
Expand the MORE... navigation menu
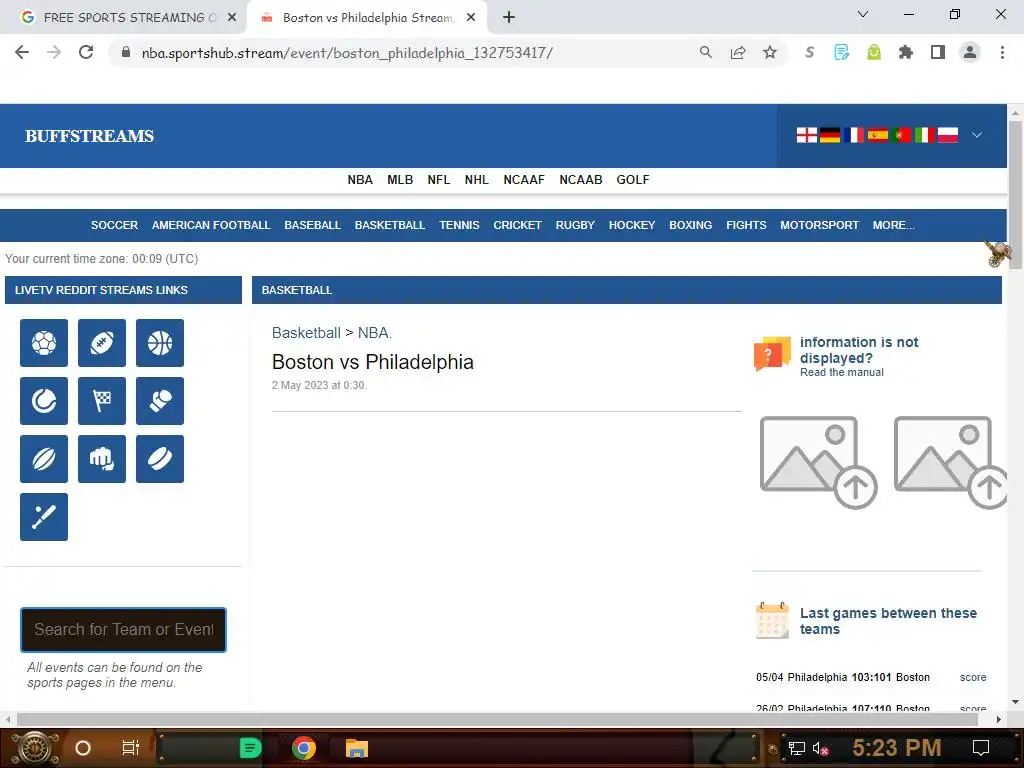point(893,225)
